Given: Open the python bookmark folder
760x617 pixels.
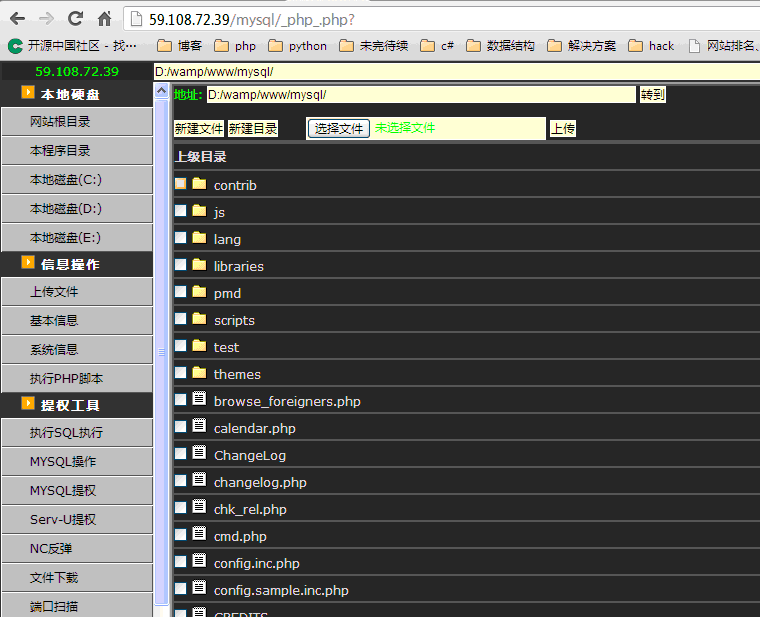Looking at the screenshot, I should (x=298, y=46).
